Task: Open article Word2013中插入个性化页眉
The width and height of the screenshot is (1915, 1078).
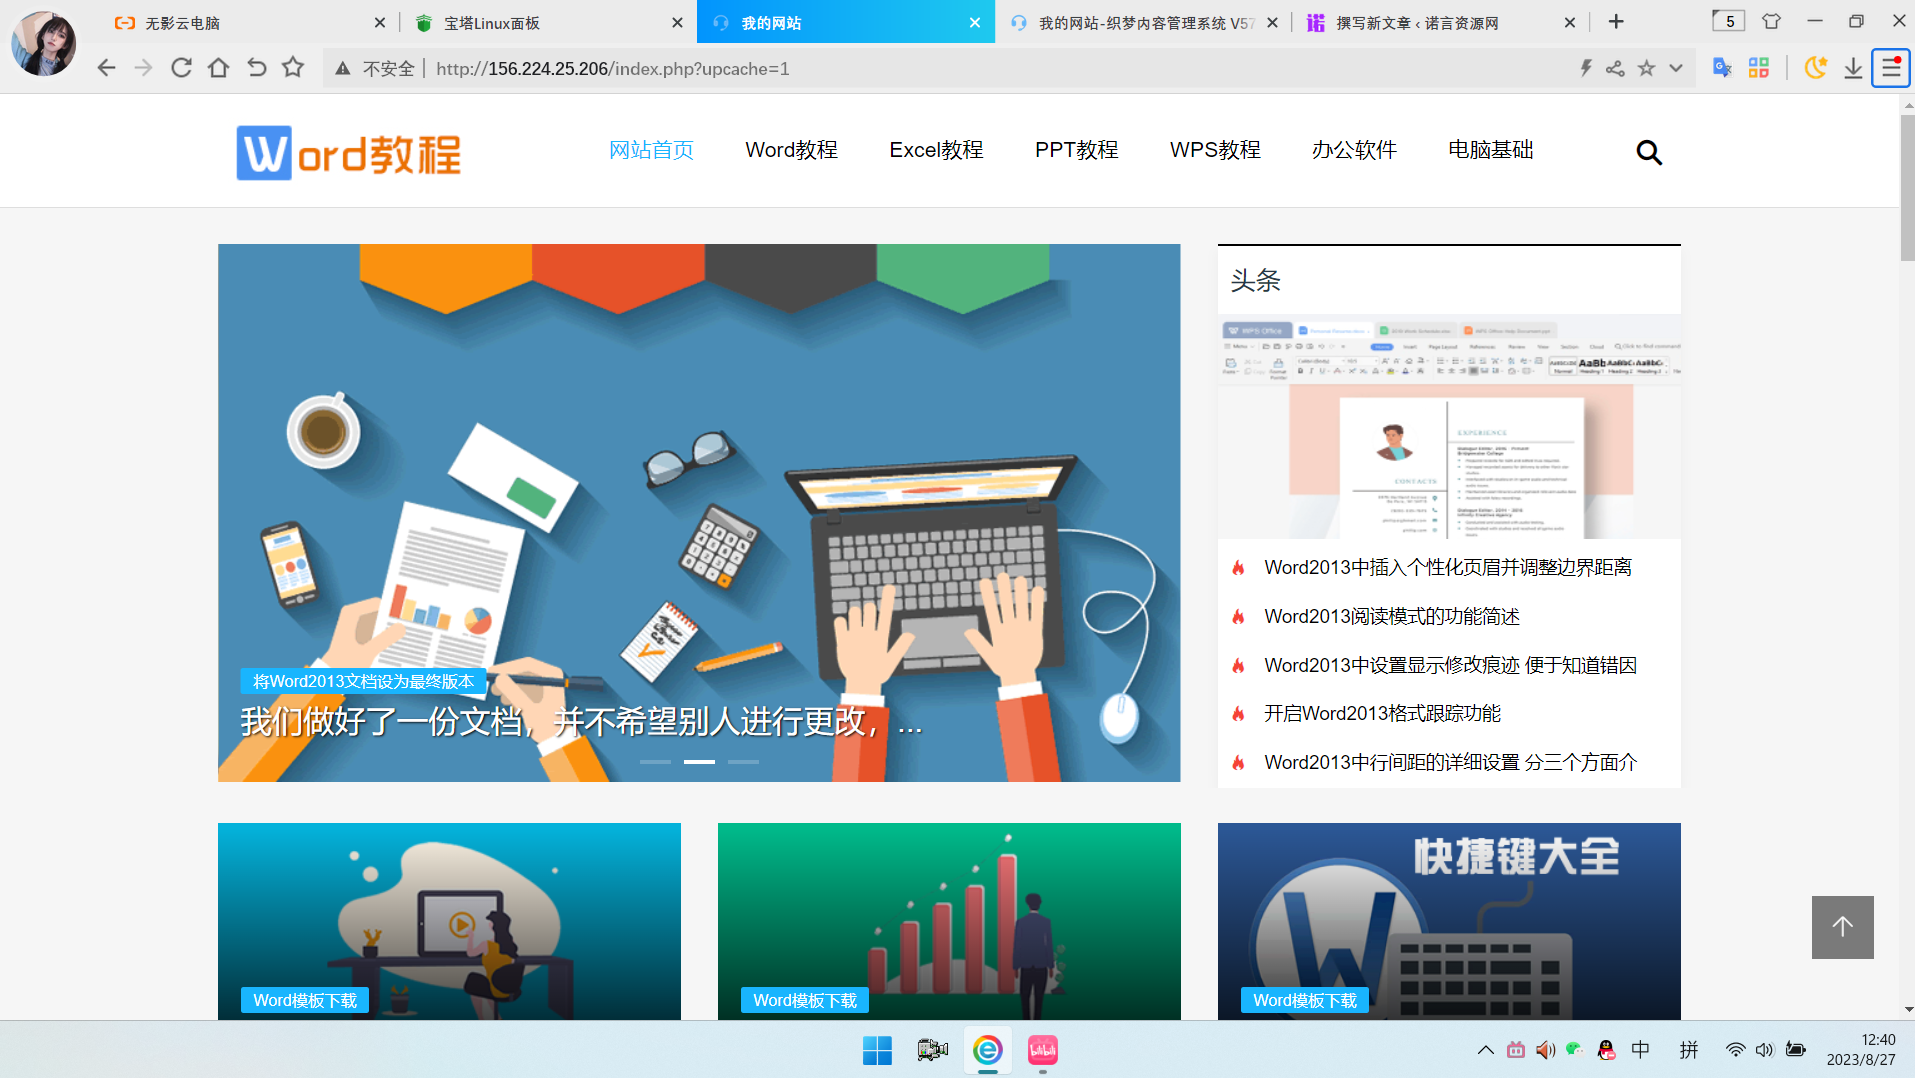Action: [x=1447, y=567]
